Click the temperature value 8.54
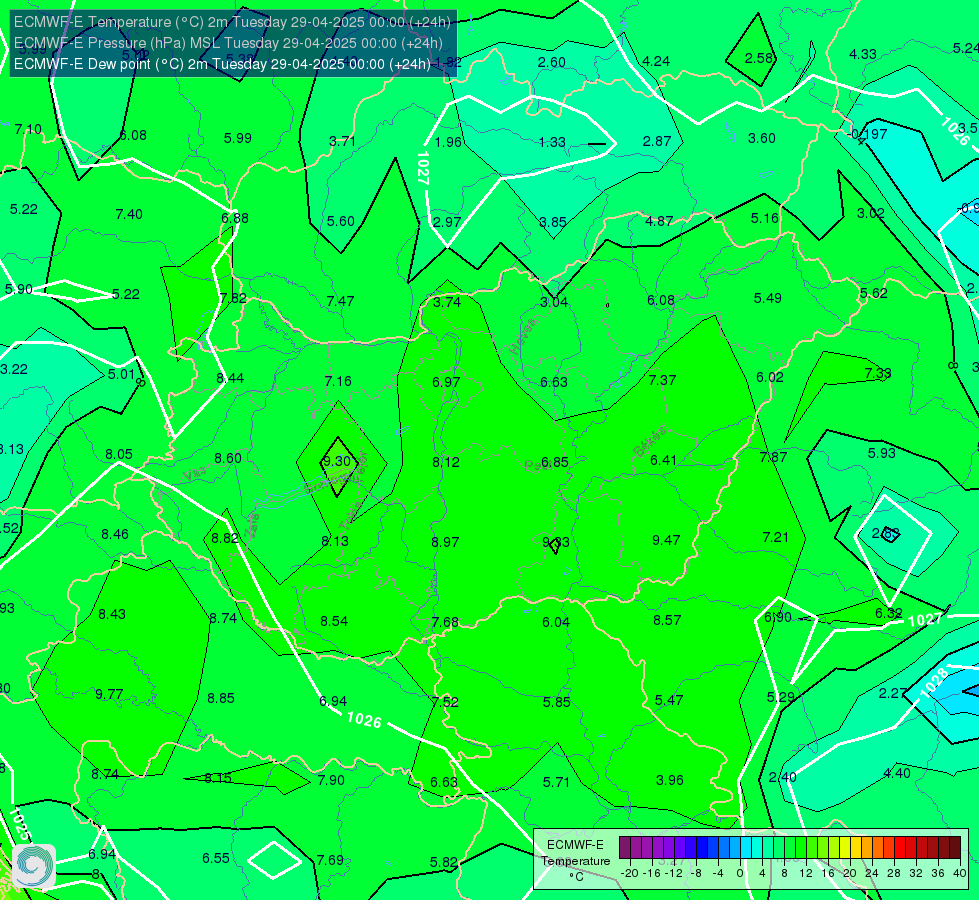 (x=334, y=621)
